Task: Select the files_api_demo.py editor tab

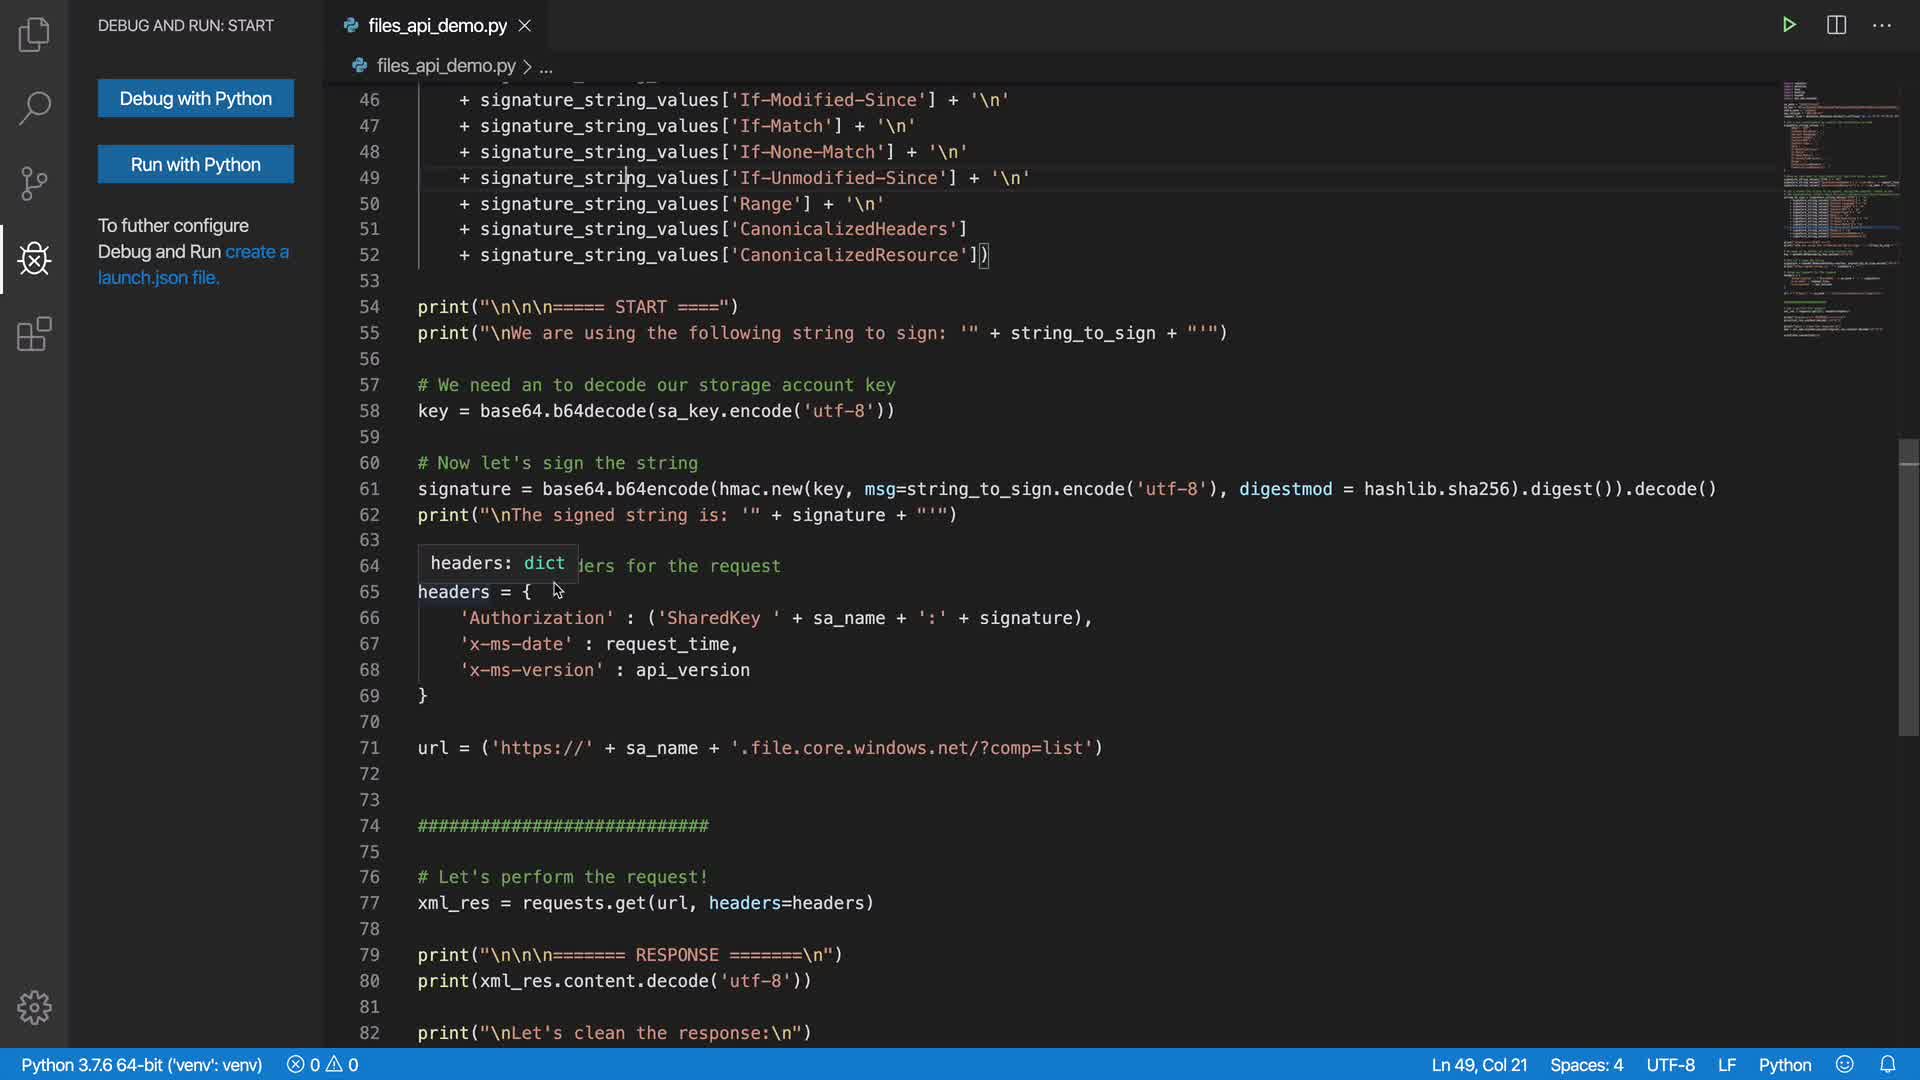Action: 437,25
